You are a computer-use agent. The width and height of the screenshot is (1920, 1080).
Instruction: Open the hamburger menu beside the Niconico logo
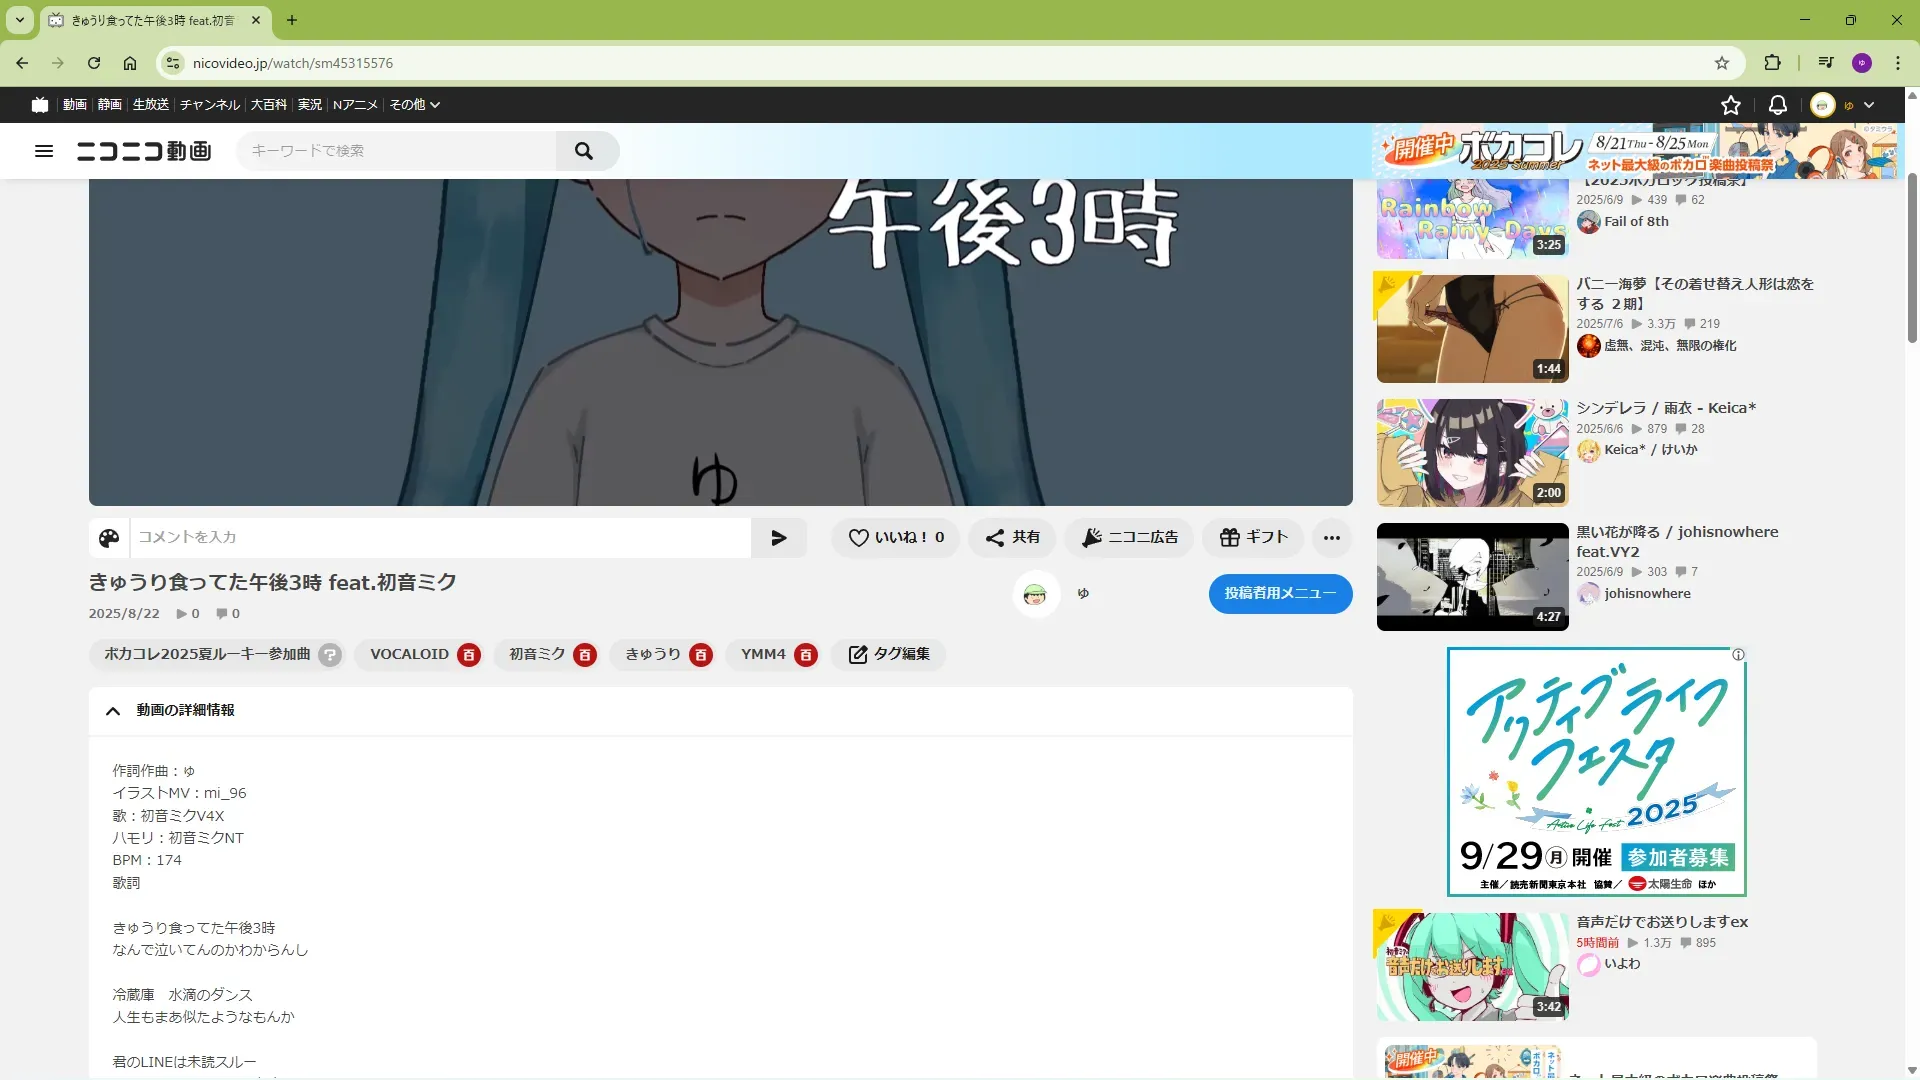44,151
